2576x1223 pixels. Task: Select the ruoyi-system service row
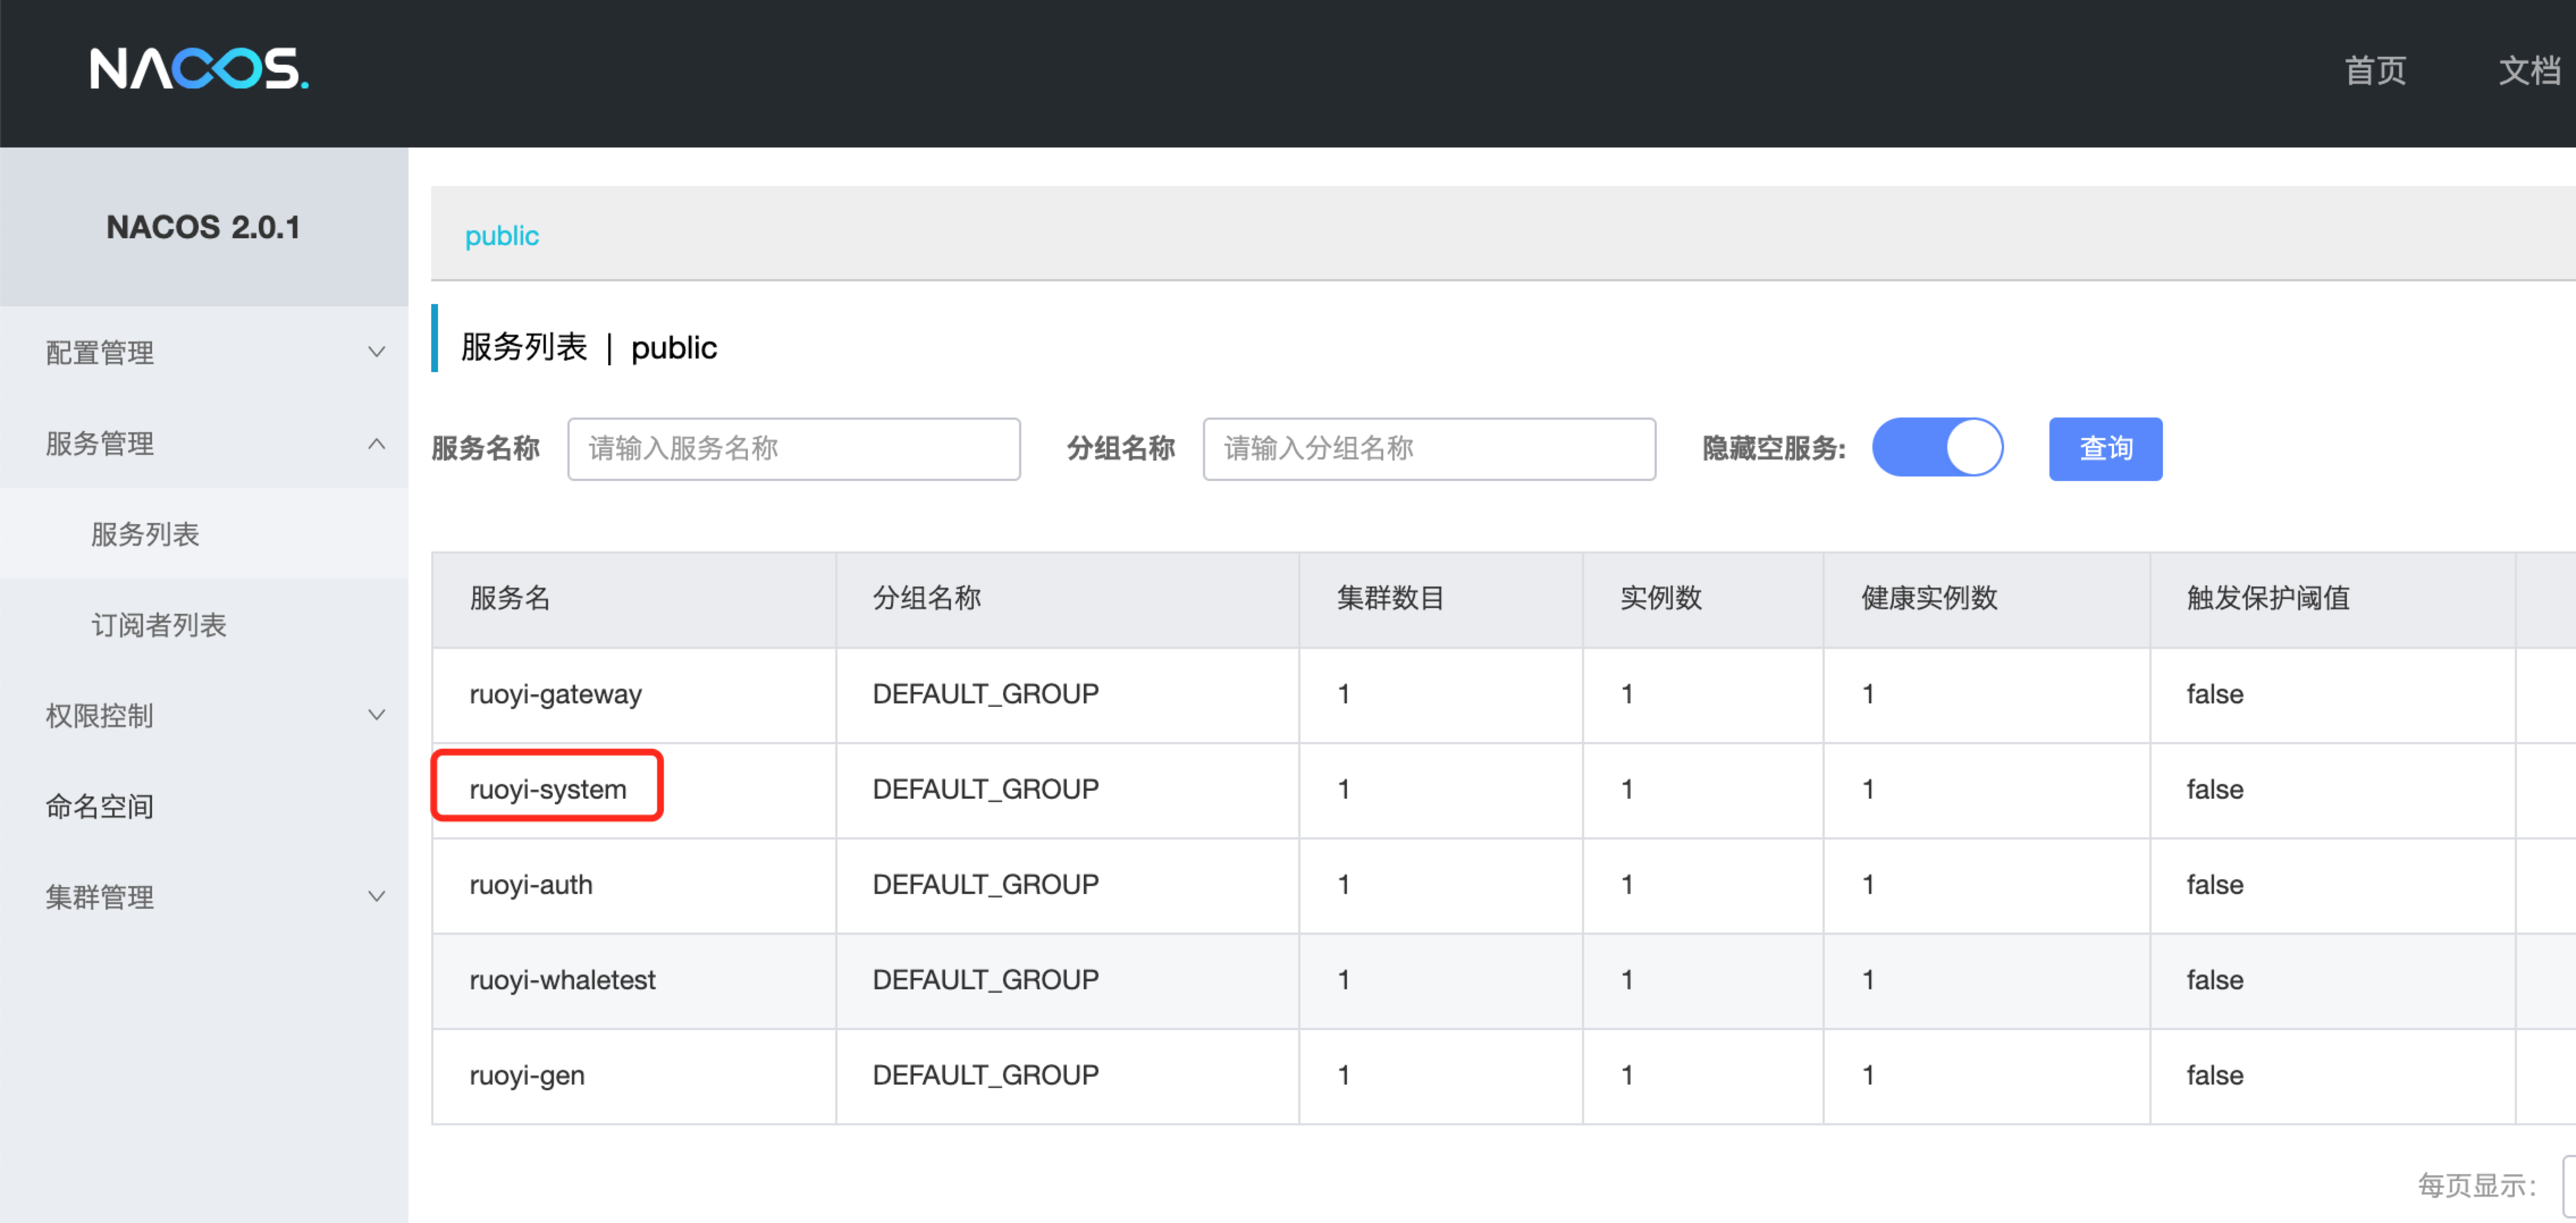pos(548,789)
